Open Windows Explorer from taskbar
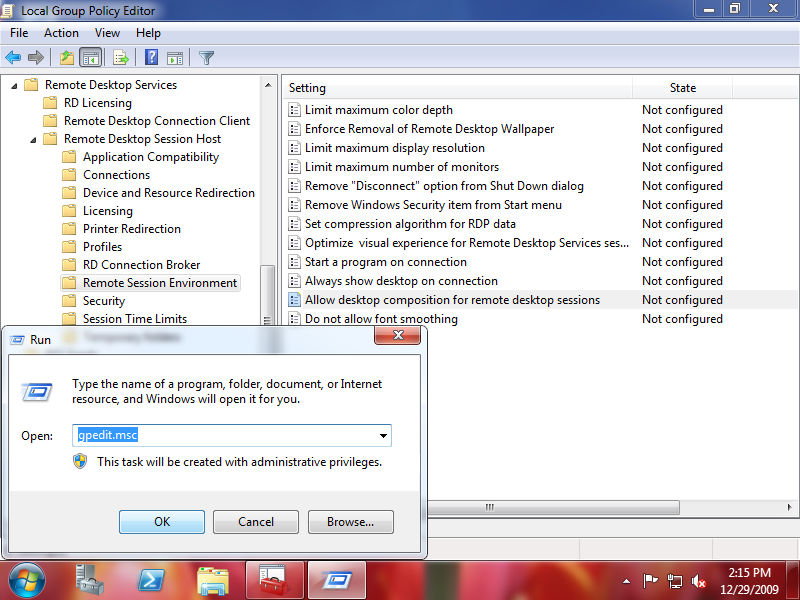Screen dimensions: 800x600 click(x=213, y=581)
